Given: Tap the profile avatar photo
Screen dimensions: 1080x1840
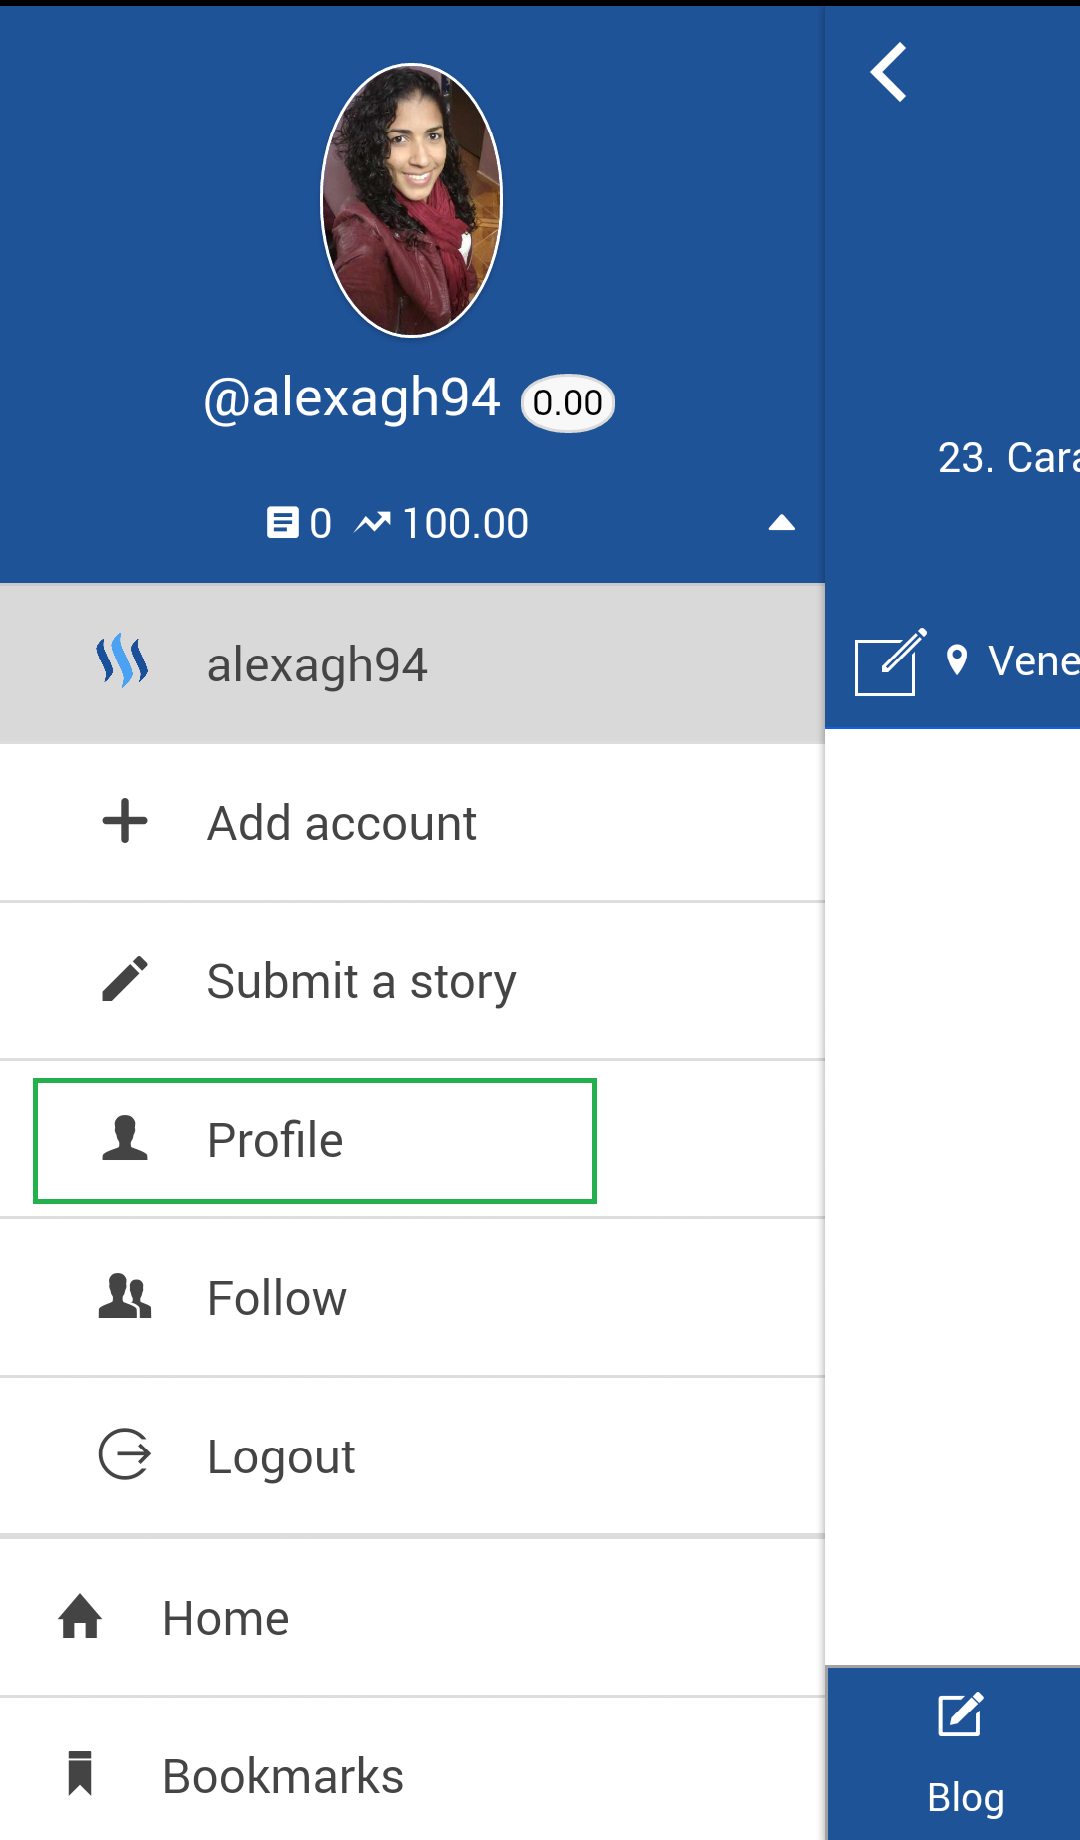Looking at the screenshot, I should [x=411, y=200].
